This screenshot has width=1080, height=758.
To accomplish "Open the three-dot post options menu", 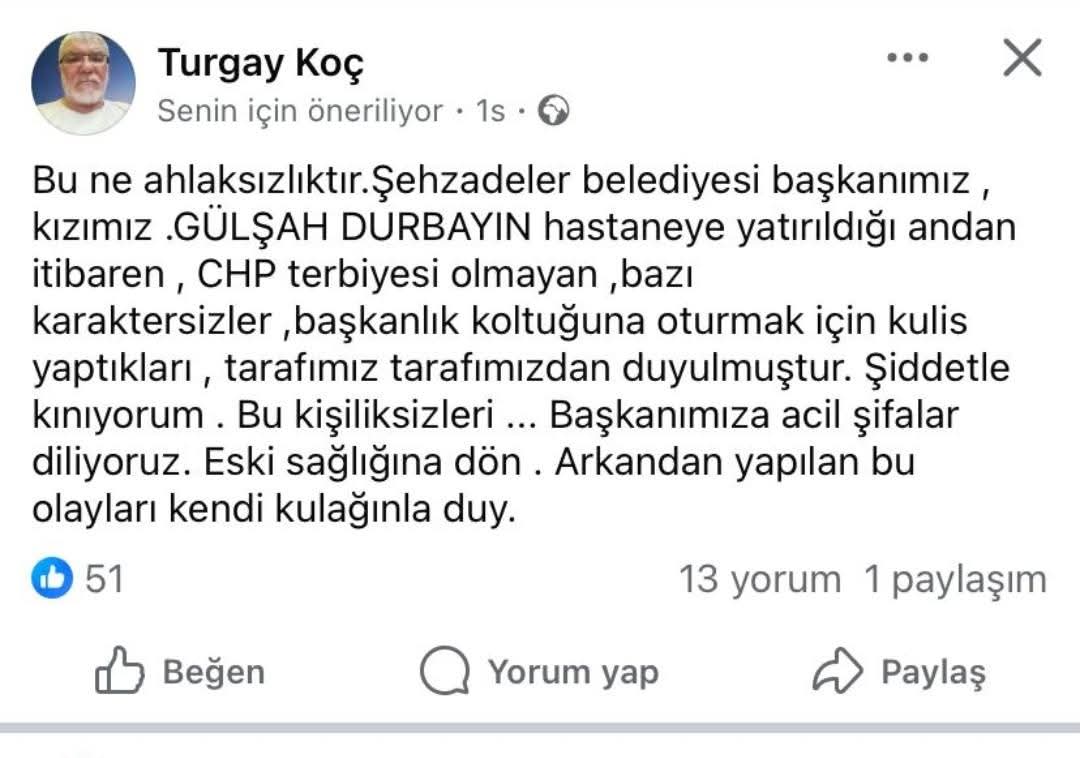I will tap(907, 59).
